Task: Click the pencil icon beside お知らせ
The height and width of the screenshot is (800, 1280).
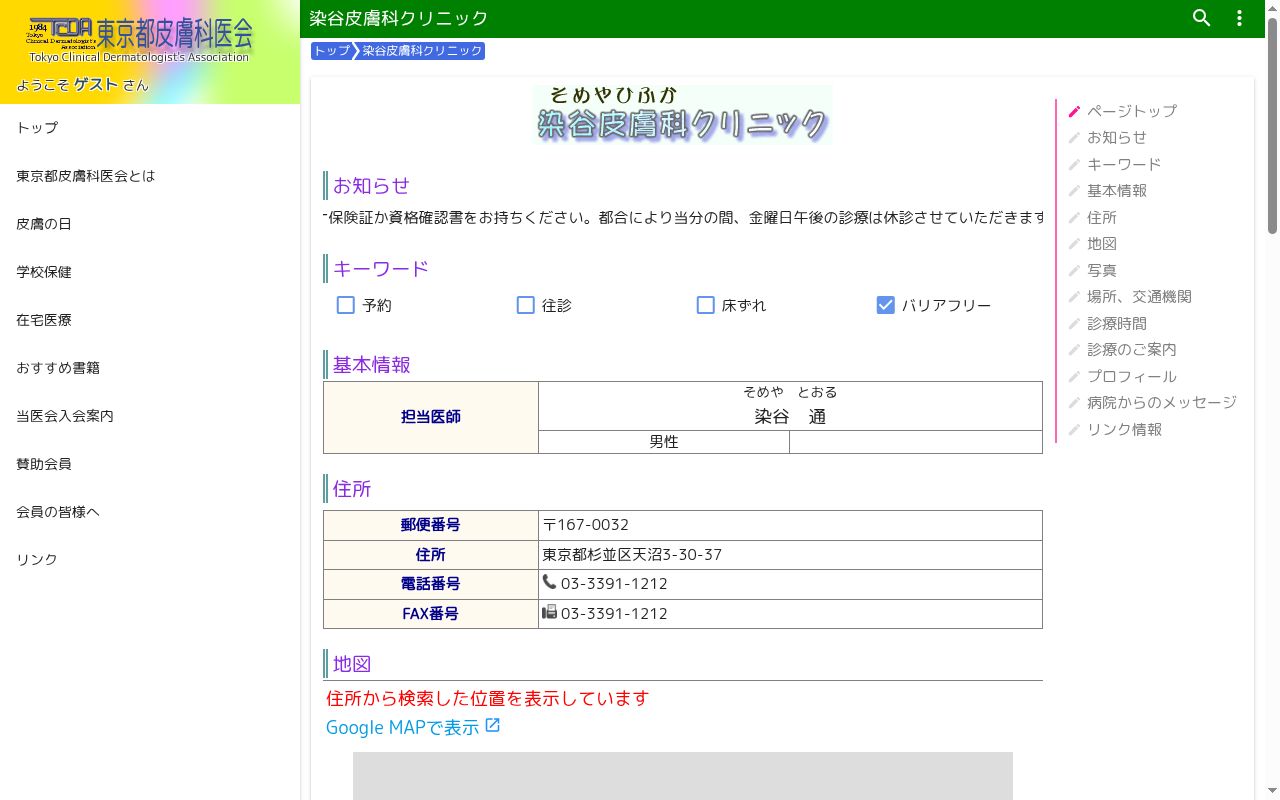Action: tap(1074, 138)
